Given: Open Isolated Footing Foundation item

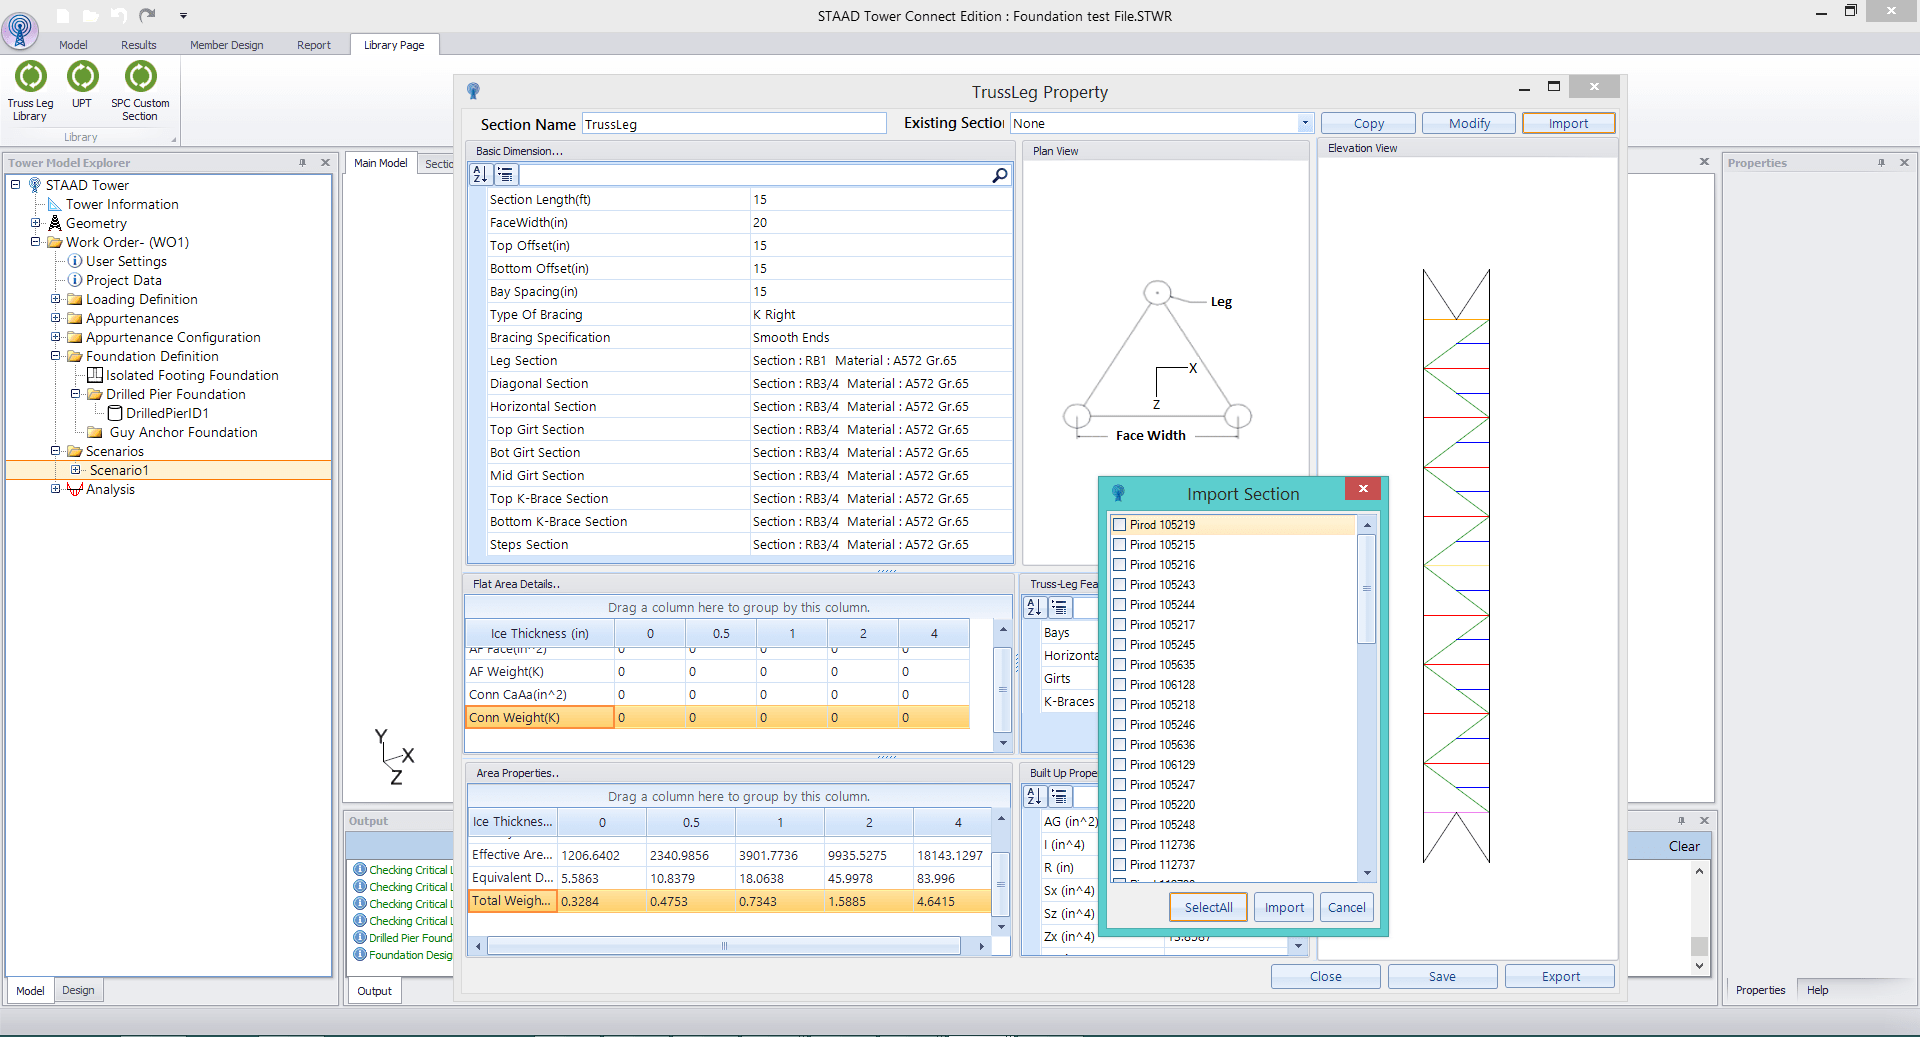Looking at the screenshot, I should click(192, 375).
